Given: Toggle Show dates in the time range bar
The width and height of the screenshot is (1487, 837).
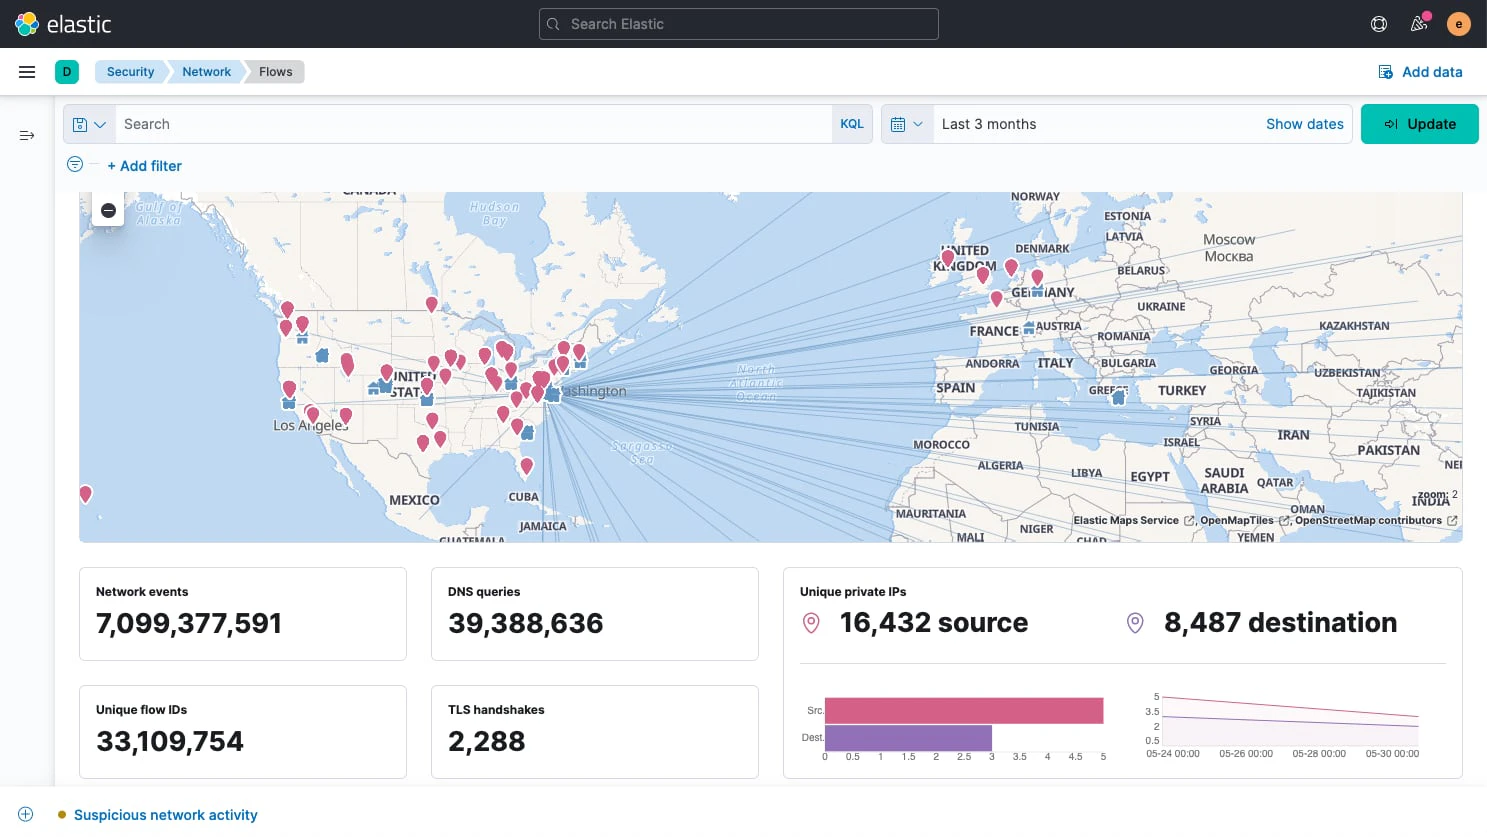Looking at the screenshot, I should 1304,123.
